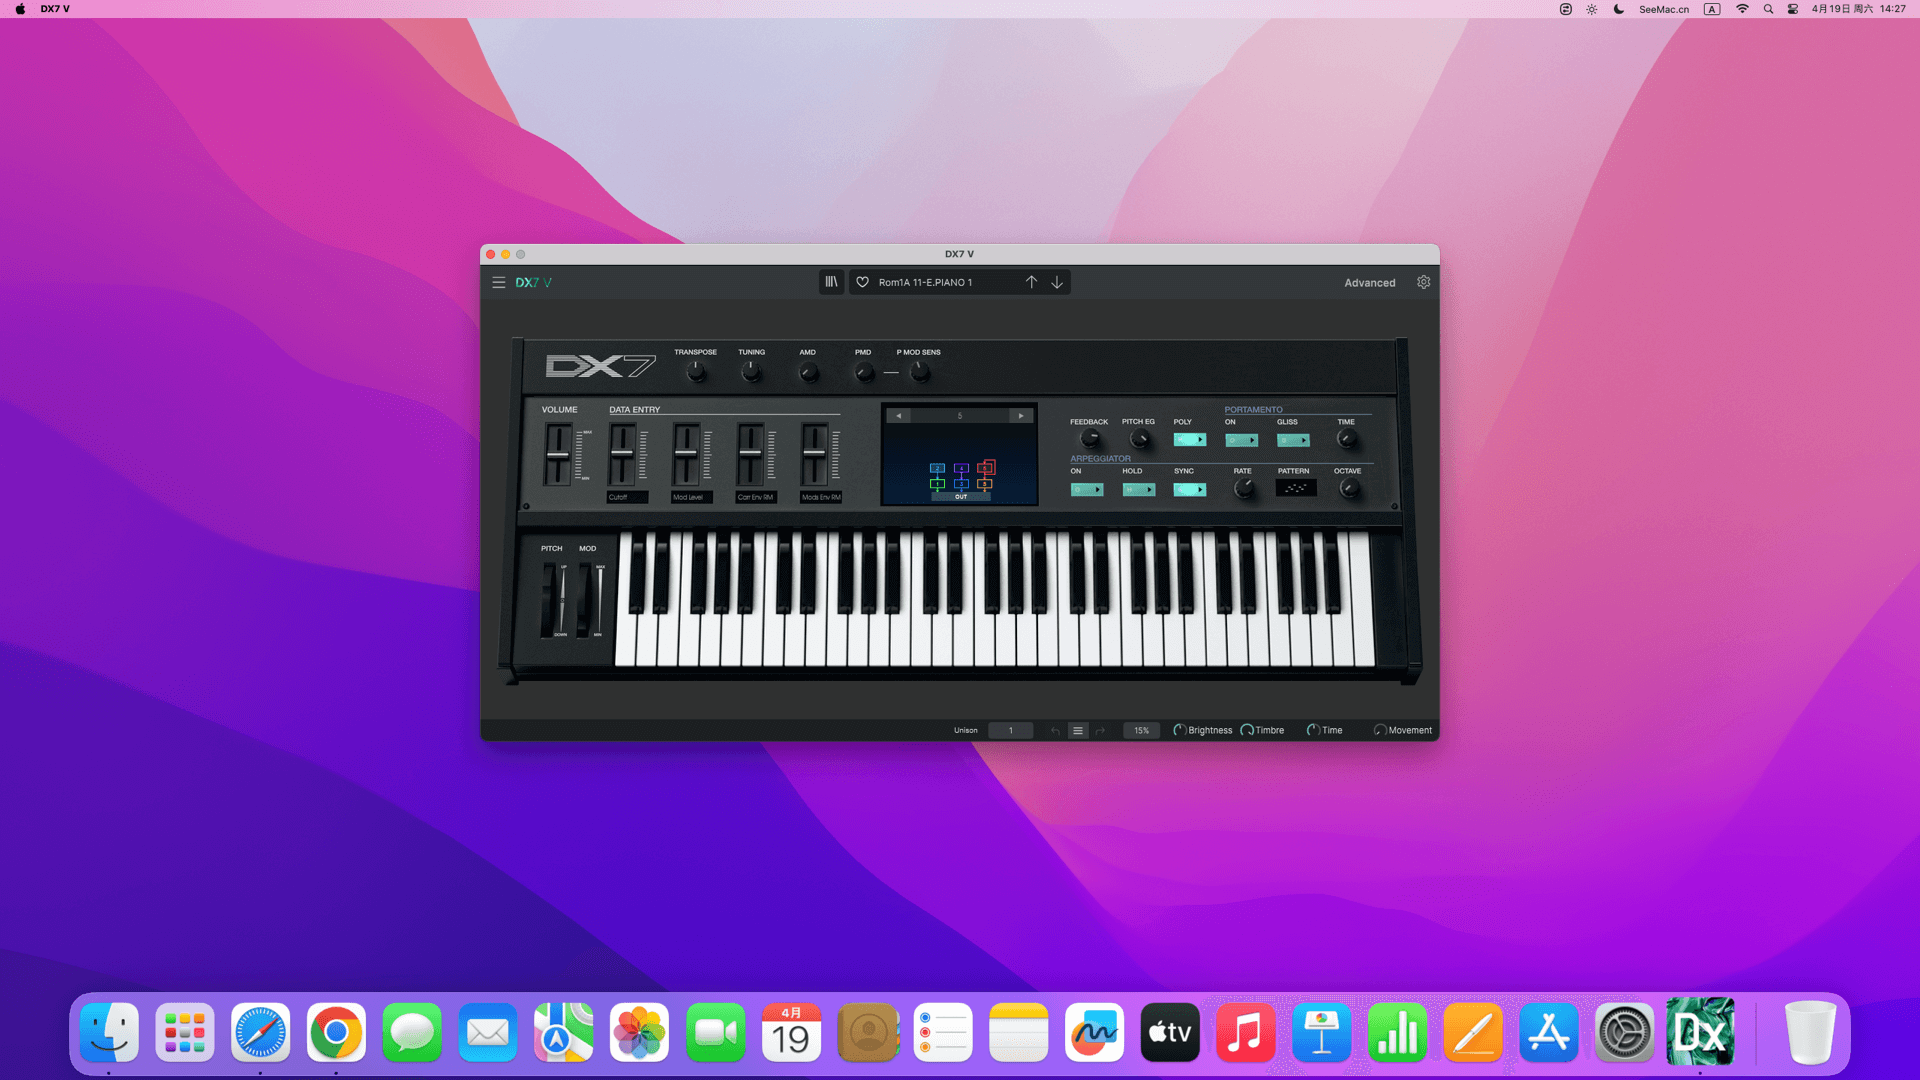Toggle Arpeggiator ON switch
The height and width of the screenshot is (1080, 1920).
(x=1087, y=490)
